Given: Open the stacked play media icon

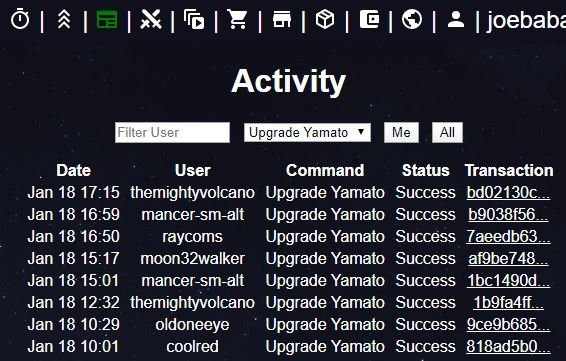Looking at the screenshot, I should 194,19.
